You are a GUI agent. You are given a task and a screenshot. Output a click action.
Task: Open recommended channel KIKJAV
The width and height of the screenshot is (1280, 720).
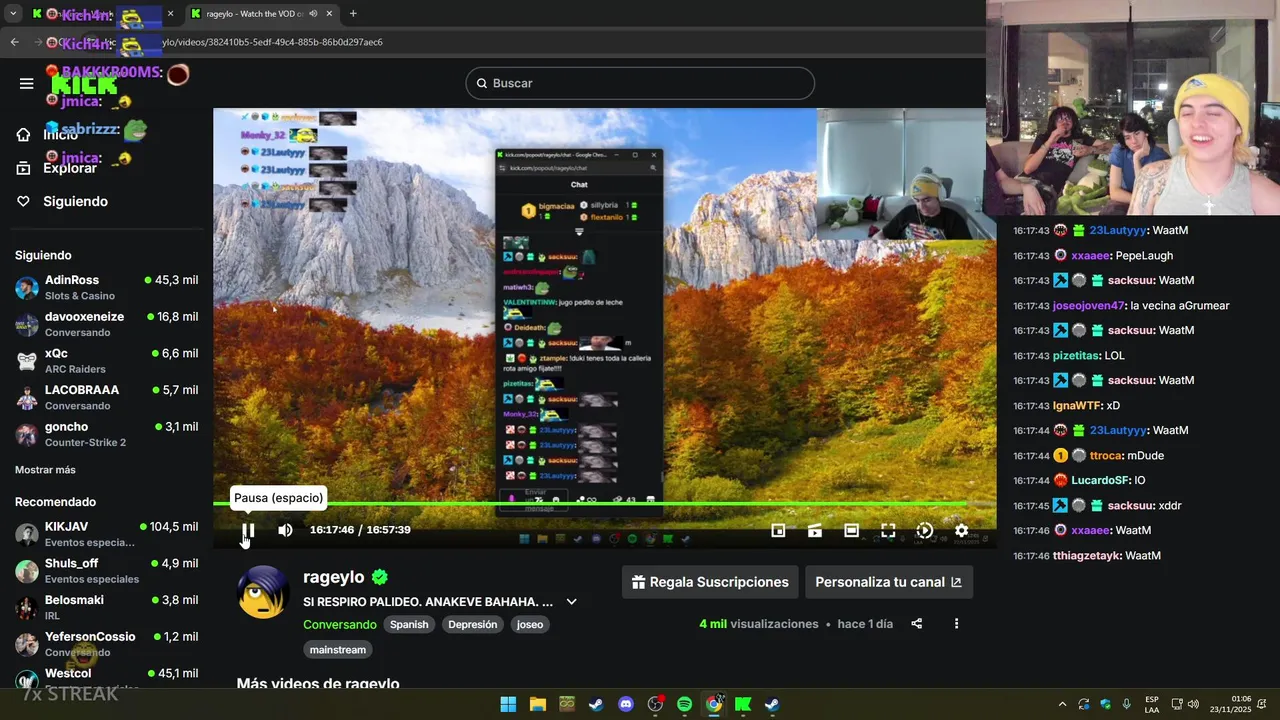coord(107,534)
